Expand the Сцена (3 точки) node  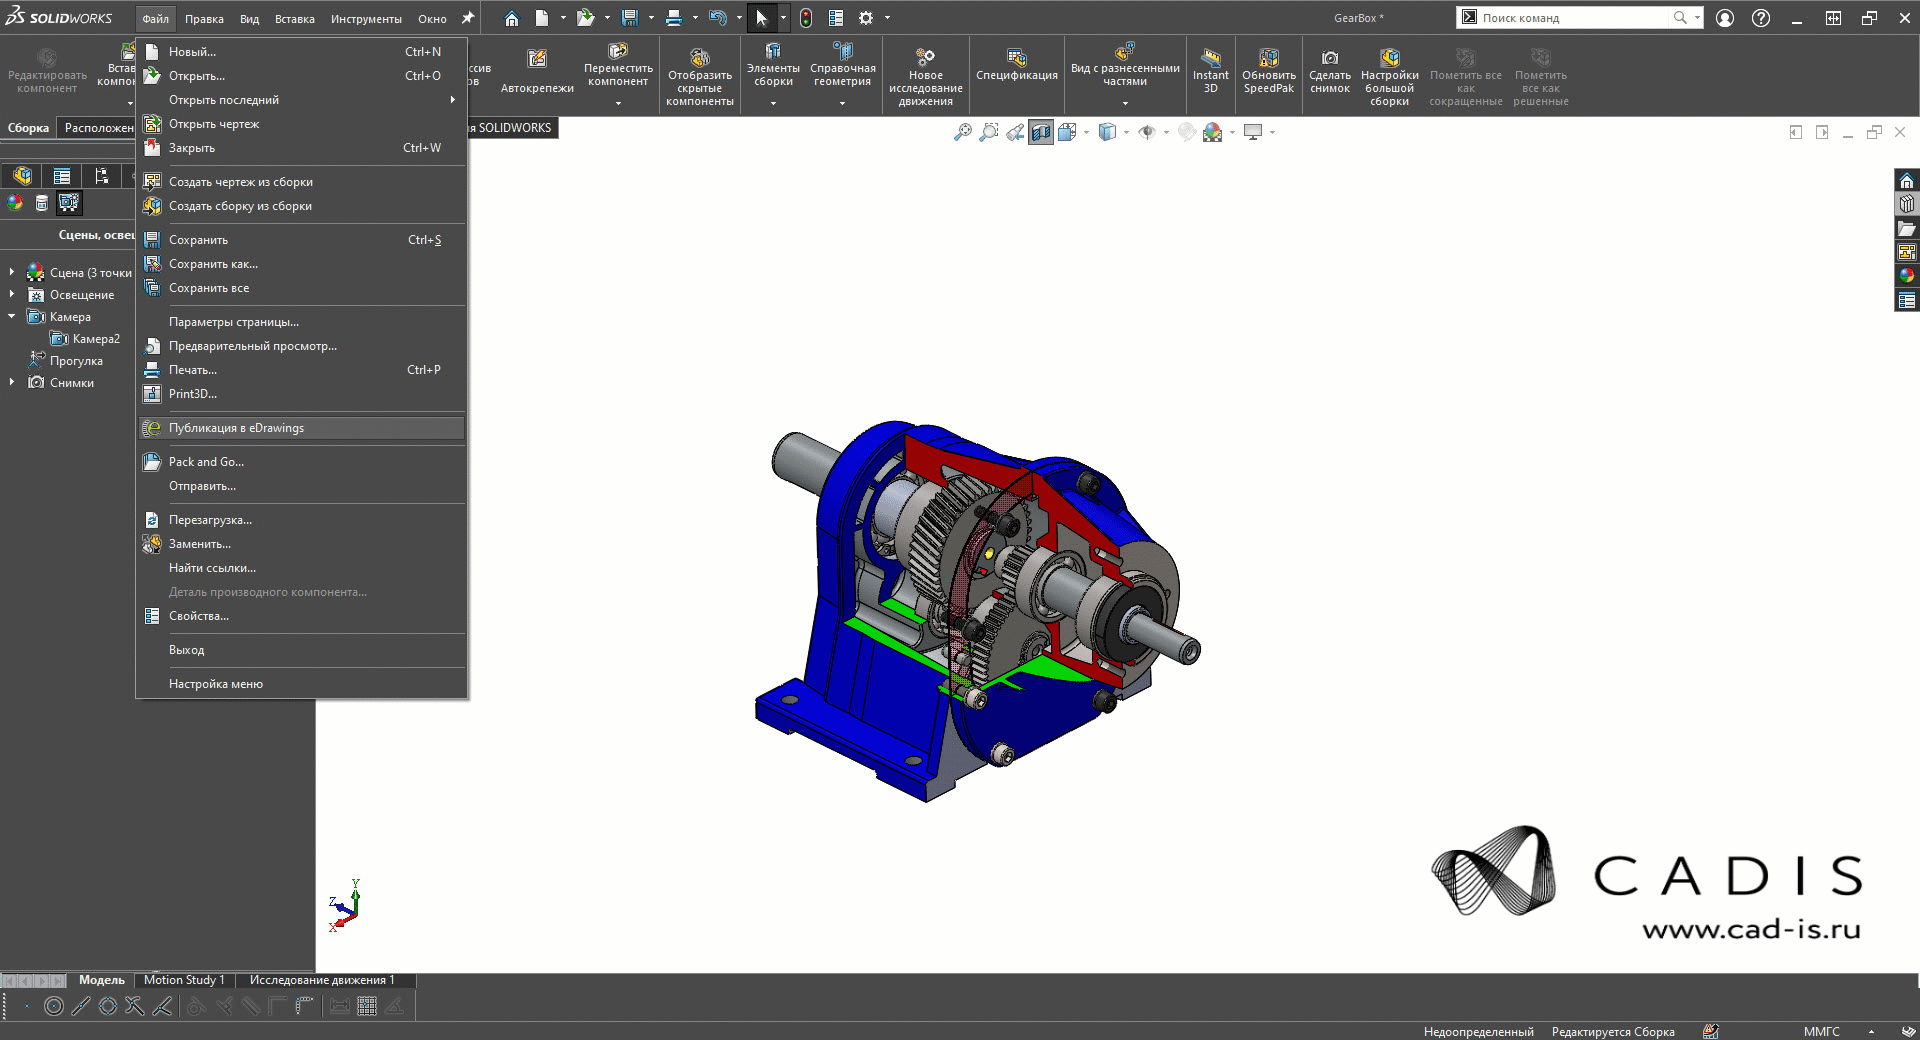pos(11,272)
